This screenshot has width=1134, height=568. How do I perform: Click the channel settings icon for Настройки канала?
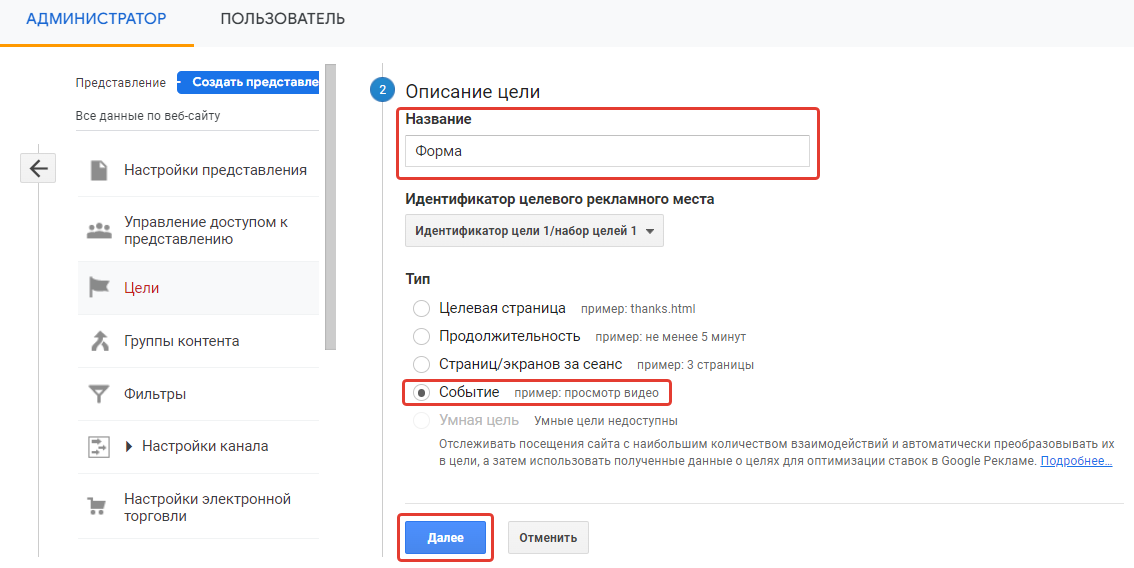[x=98, y=446]
